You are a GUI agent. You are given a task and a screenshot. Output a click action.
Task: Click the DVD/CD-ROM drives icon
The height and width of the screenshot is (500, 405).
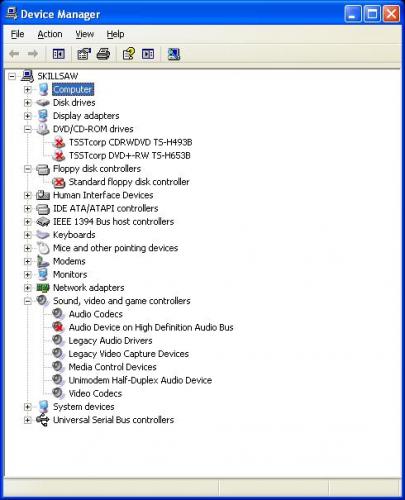(x=43, y=129)
